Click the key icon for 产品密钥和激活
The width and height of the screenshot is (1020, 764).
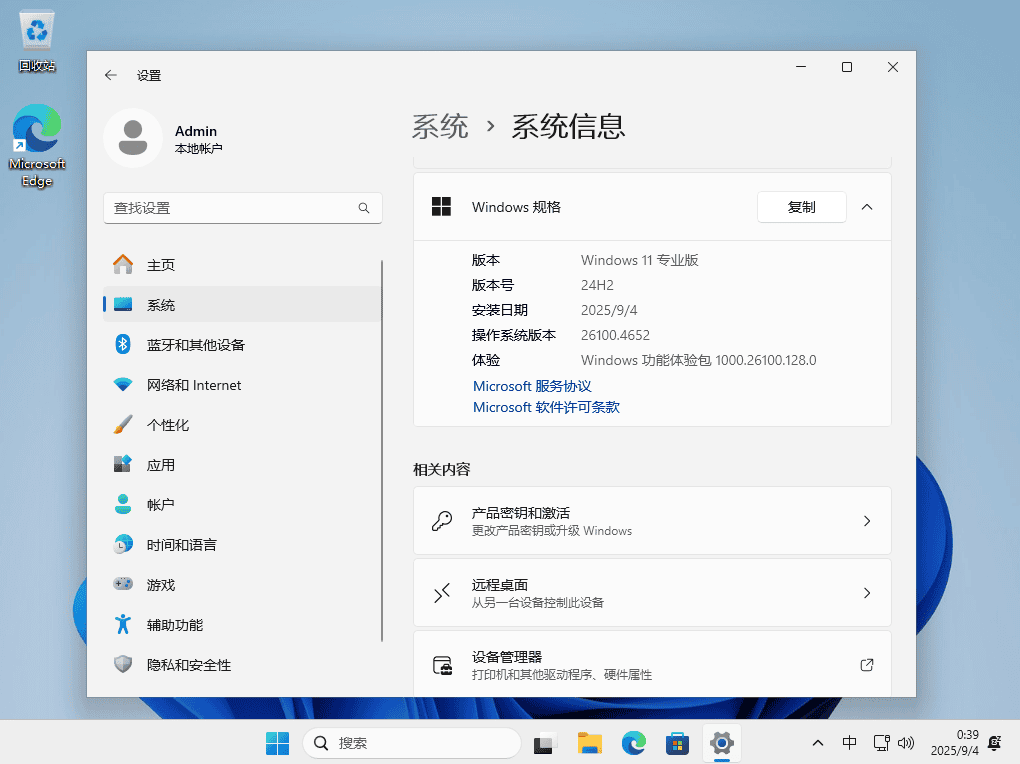(x=442, y=521)
